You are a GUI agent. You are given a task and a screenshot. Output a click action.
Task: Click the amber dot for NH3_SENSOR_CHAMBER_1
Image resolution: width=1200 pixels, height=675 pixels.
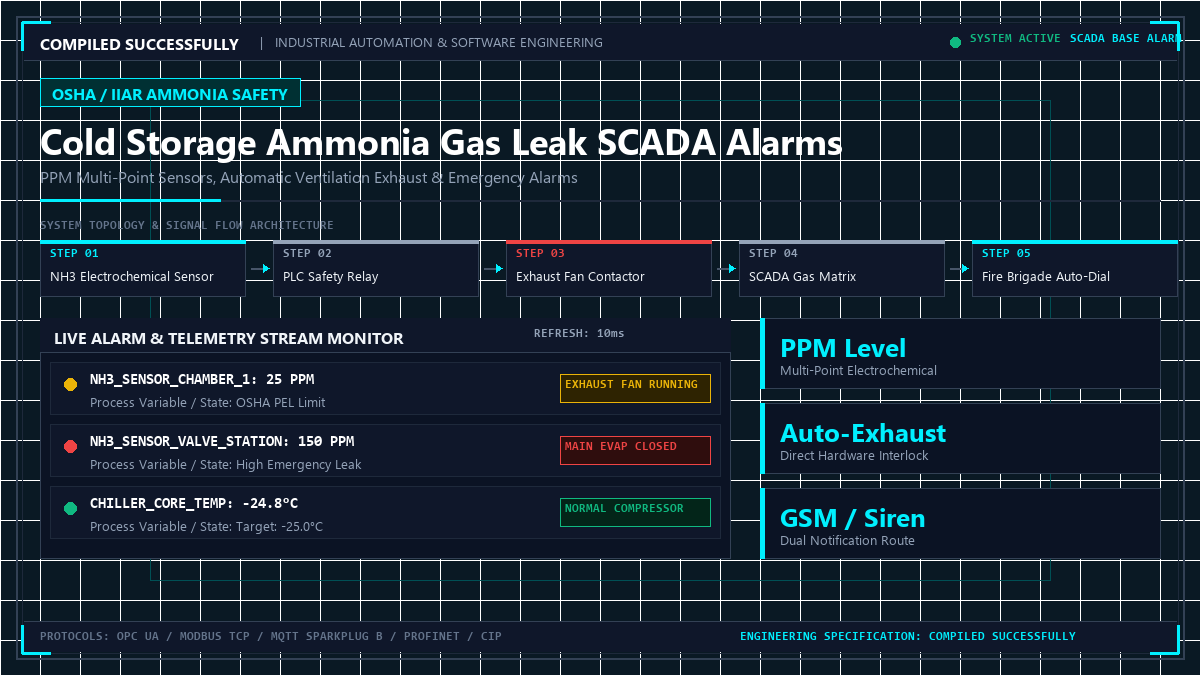[x=70, y=384]
